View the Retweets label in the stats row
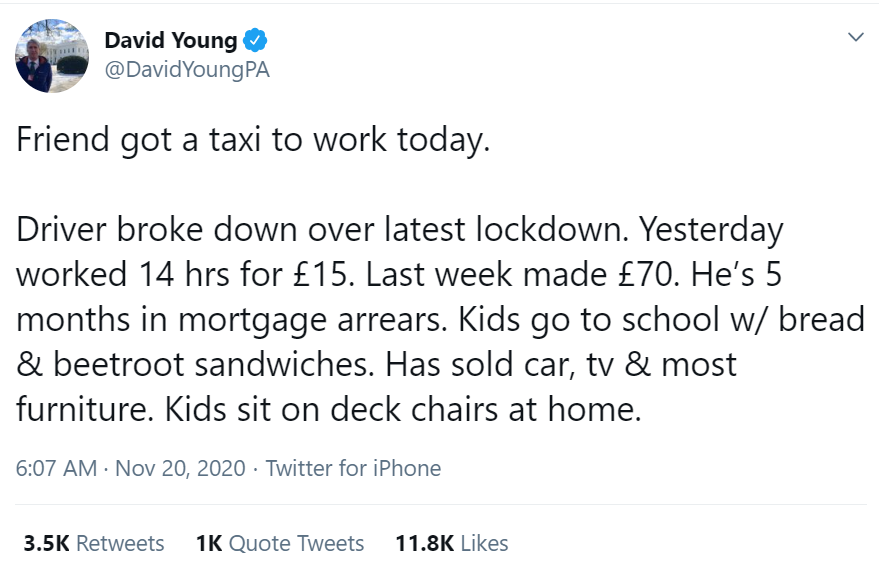Viewport: 879px width, 568px height. tap(120, 543)
